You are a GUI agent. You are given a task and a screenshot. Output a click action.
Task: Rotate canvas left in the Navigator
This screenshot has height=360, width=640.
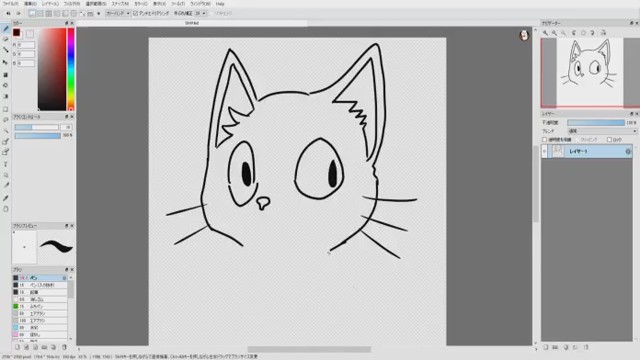coord(574,33)
